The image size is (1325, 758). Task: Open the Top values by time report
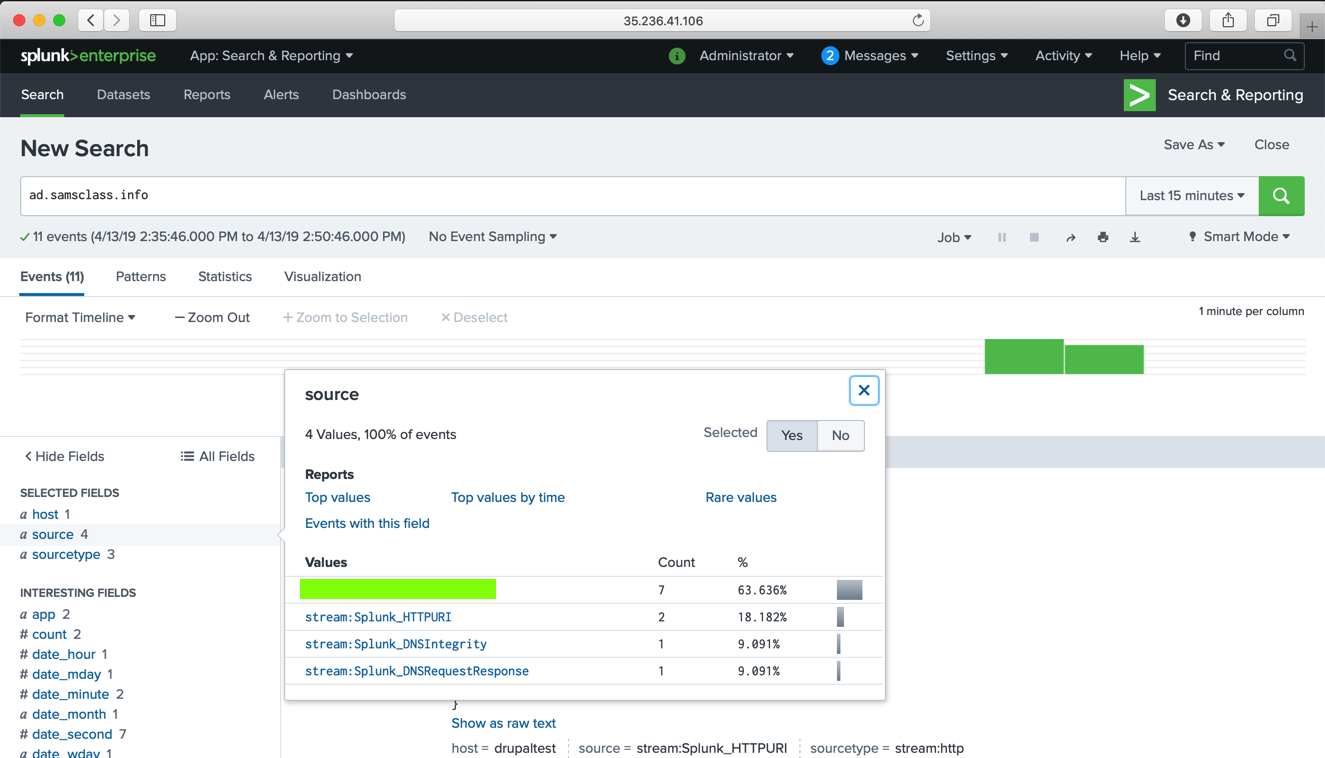pos(508,498)
